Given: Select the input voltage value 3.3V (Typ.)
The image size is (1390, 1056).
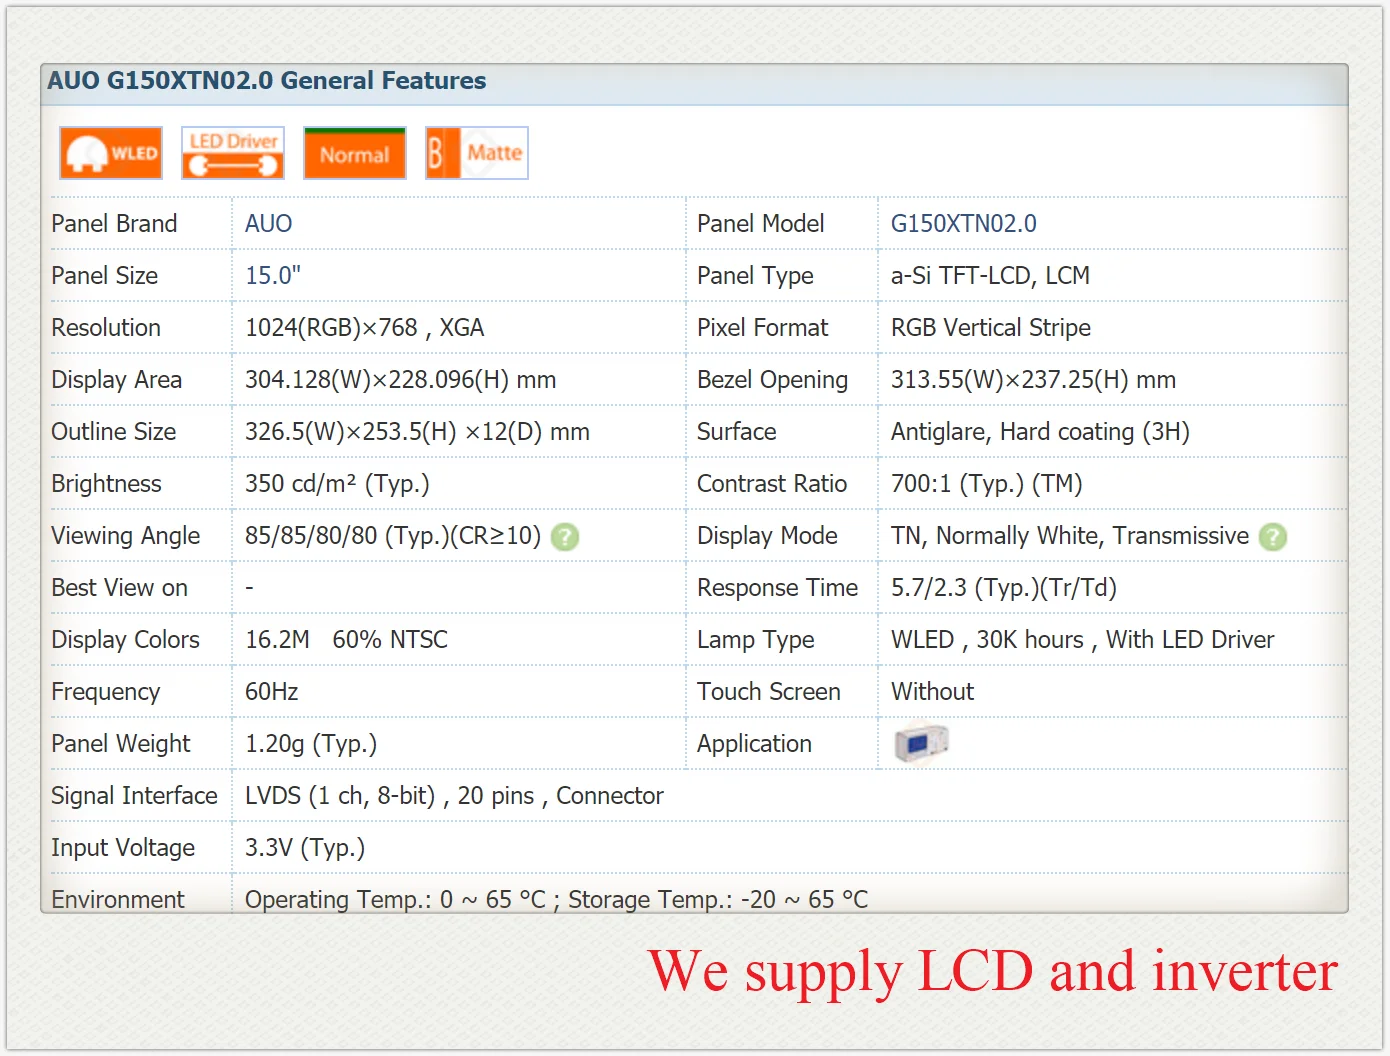Looking at the screenshot, I should pos(305,848).
